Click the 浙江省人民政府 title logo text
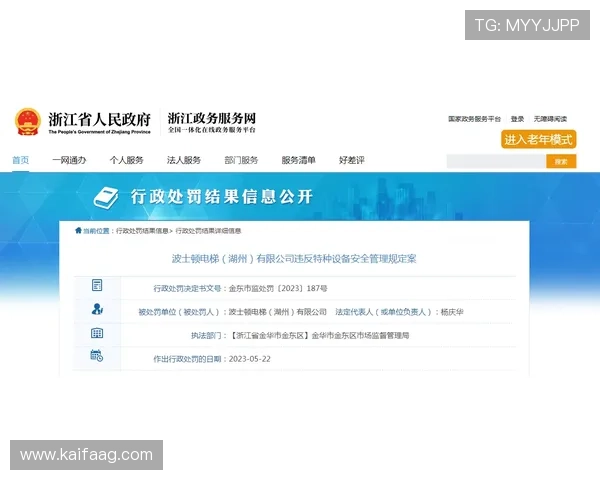Image resolution: width=600 pixels, height=480 pixels. pyautogui.click(x=99, y=119)
